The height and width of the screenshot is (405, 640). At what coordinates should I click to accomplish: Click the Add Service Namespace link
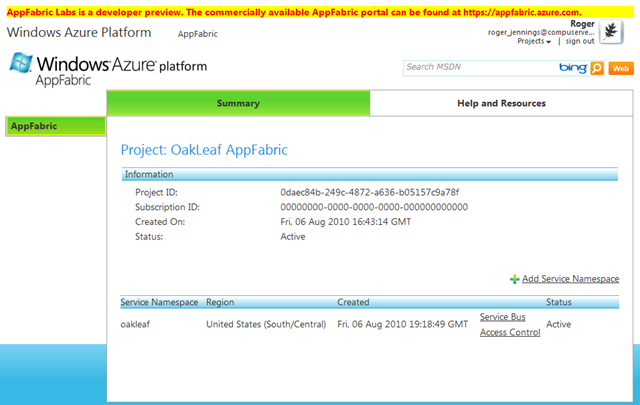[570, 279]
